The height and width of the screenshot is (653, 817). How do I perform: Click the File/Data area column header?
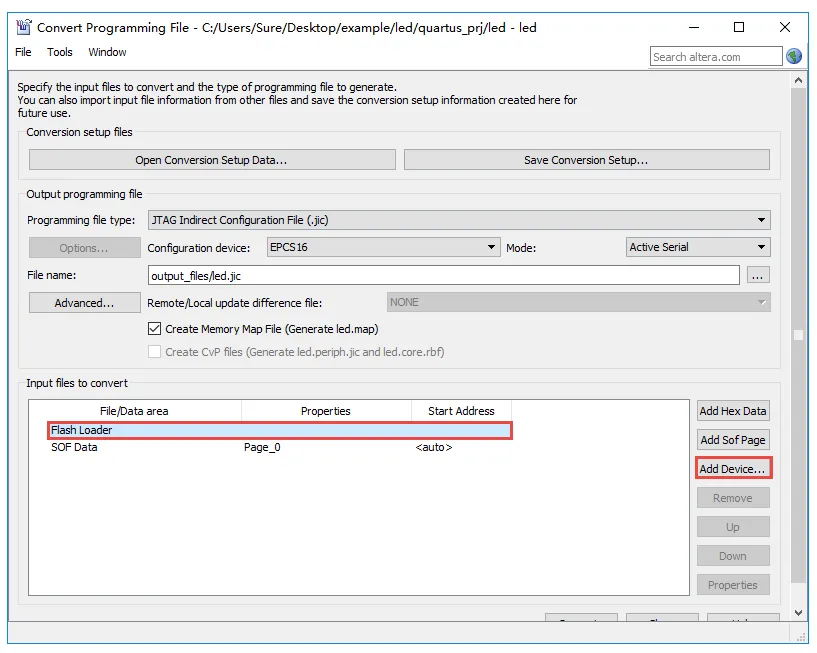point(134,411)
